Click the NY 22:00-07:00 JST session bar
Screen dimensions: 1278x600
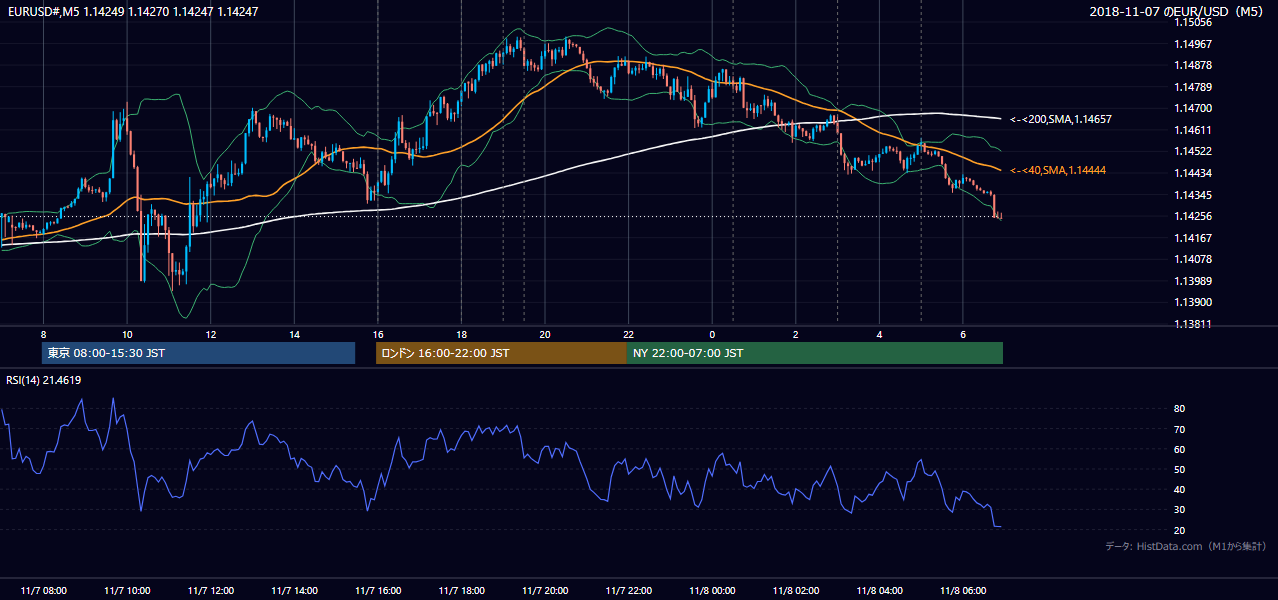[815, 353]
